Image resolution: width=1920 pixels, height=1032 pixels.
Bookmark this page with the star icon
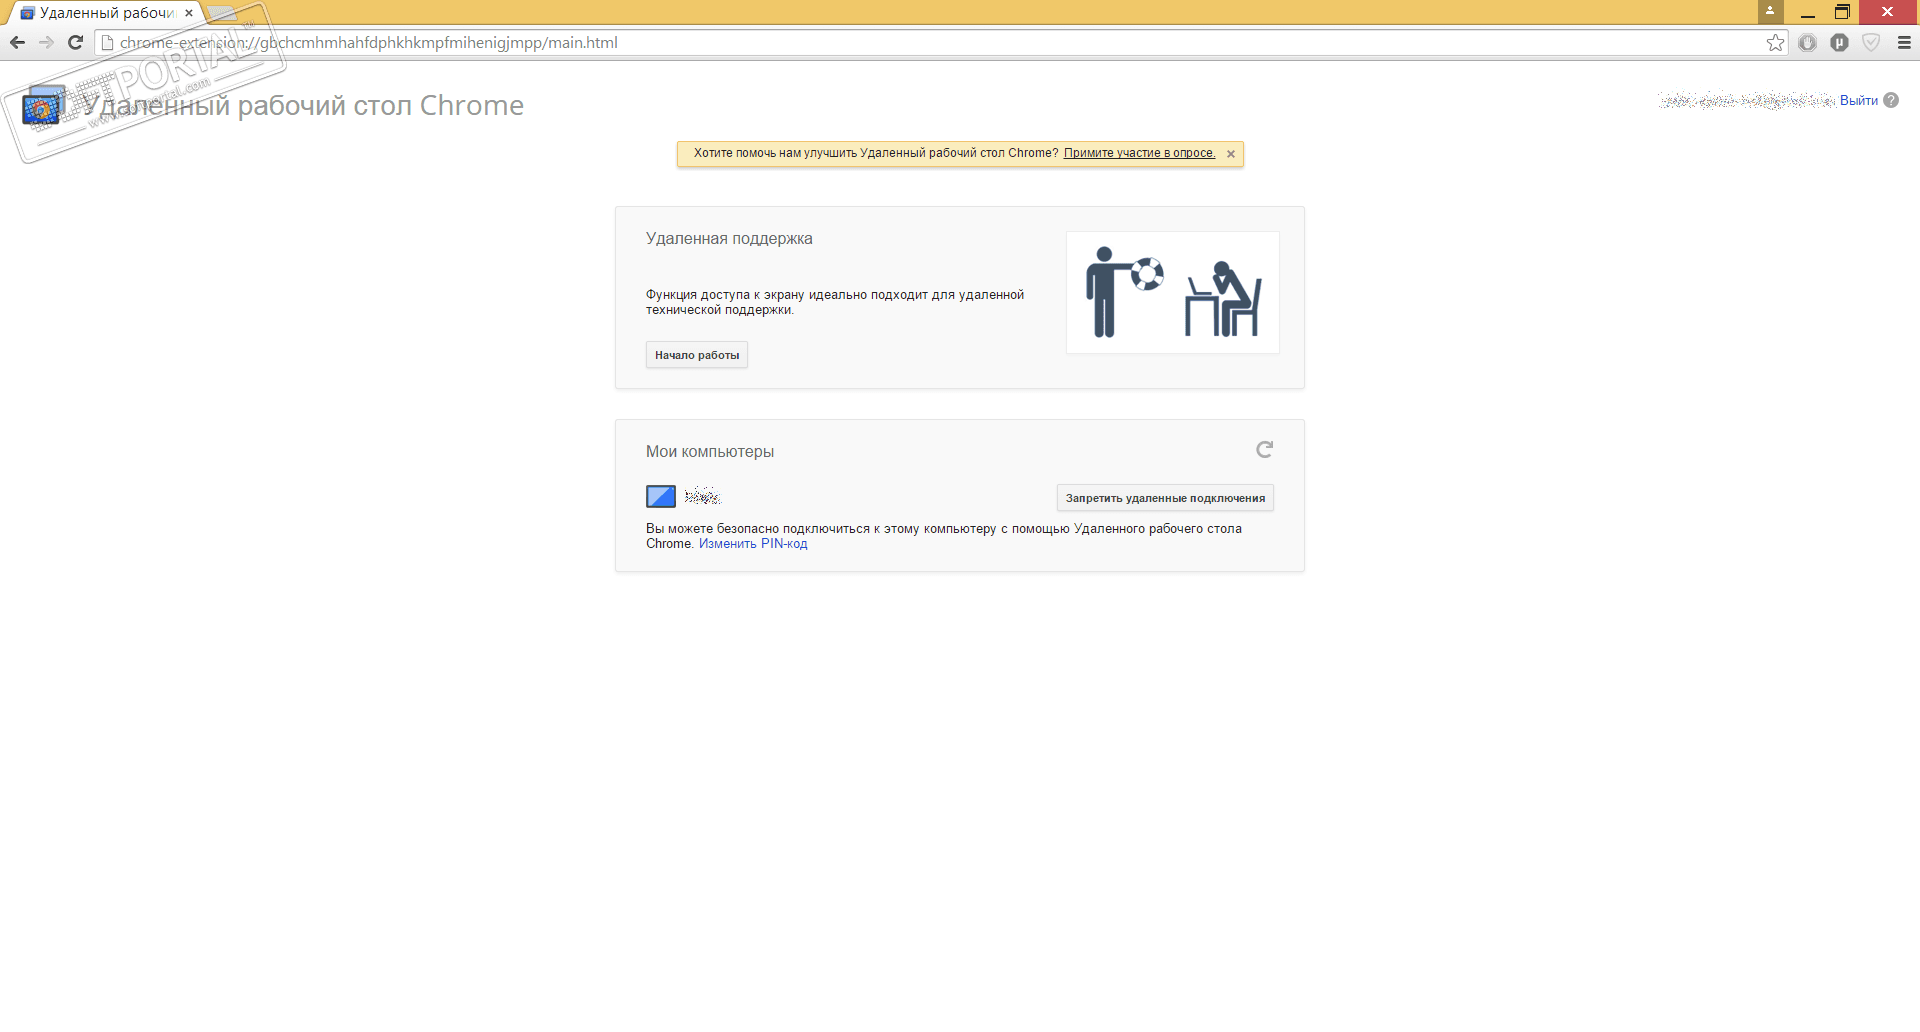point(1776,42)
